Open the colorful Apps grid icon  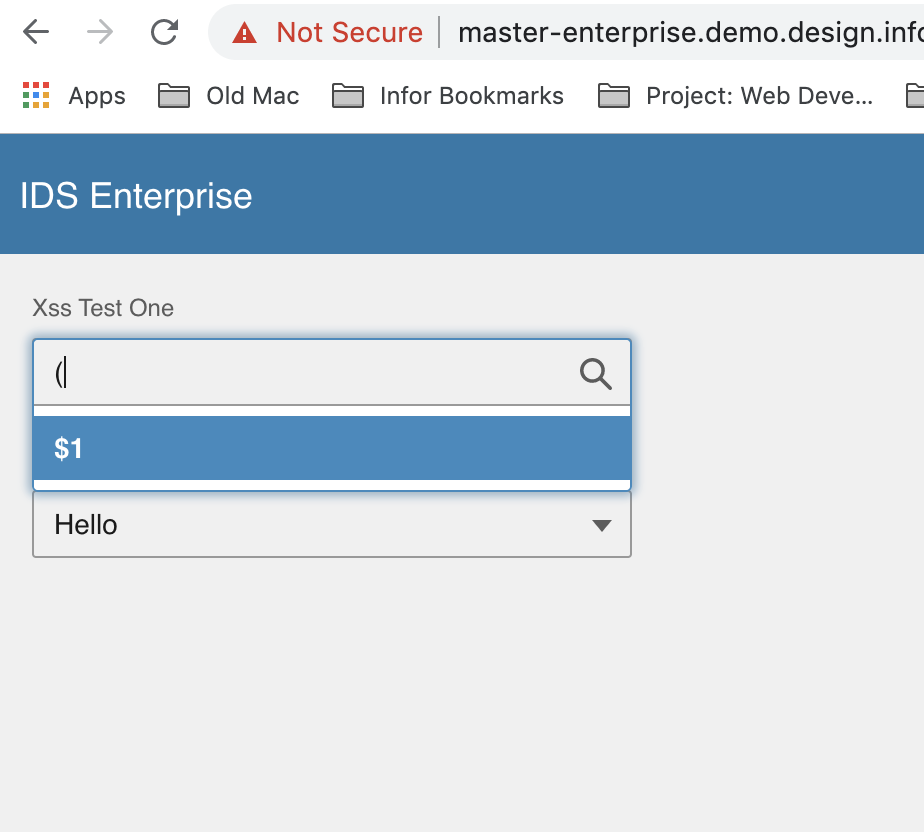click(35, 95)
